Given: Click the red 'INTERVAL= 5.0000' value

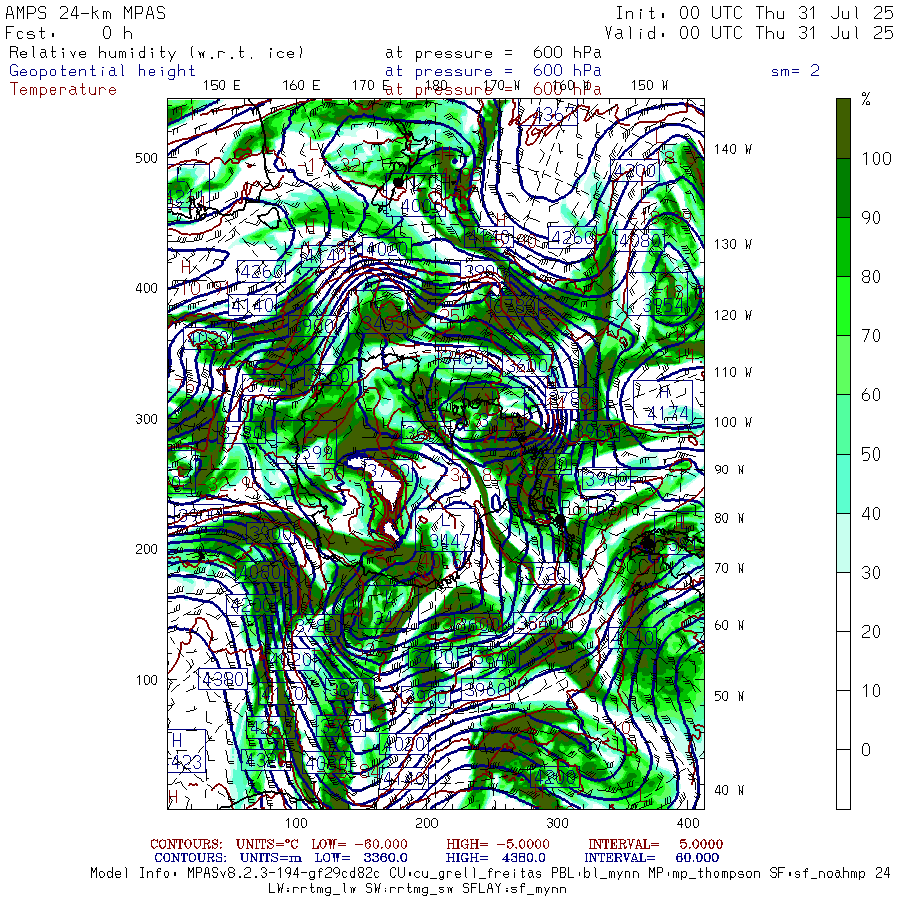Looking at the screenshot, I should (x=655, y=844).
